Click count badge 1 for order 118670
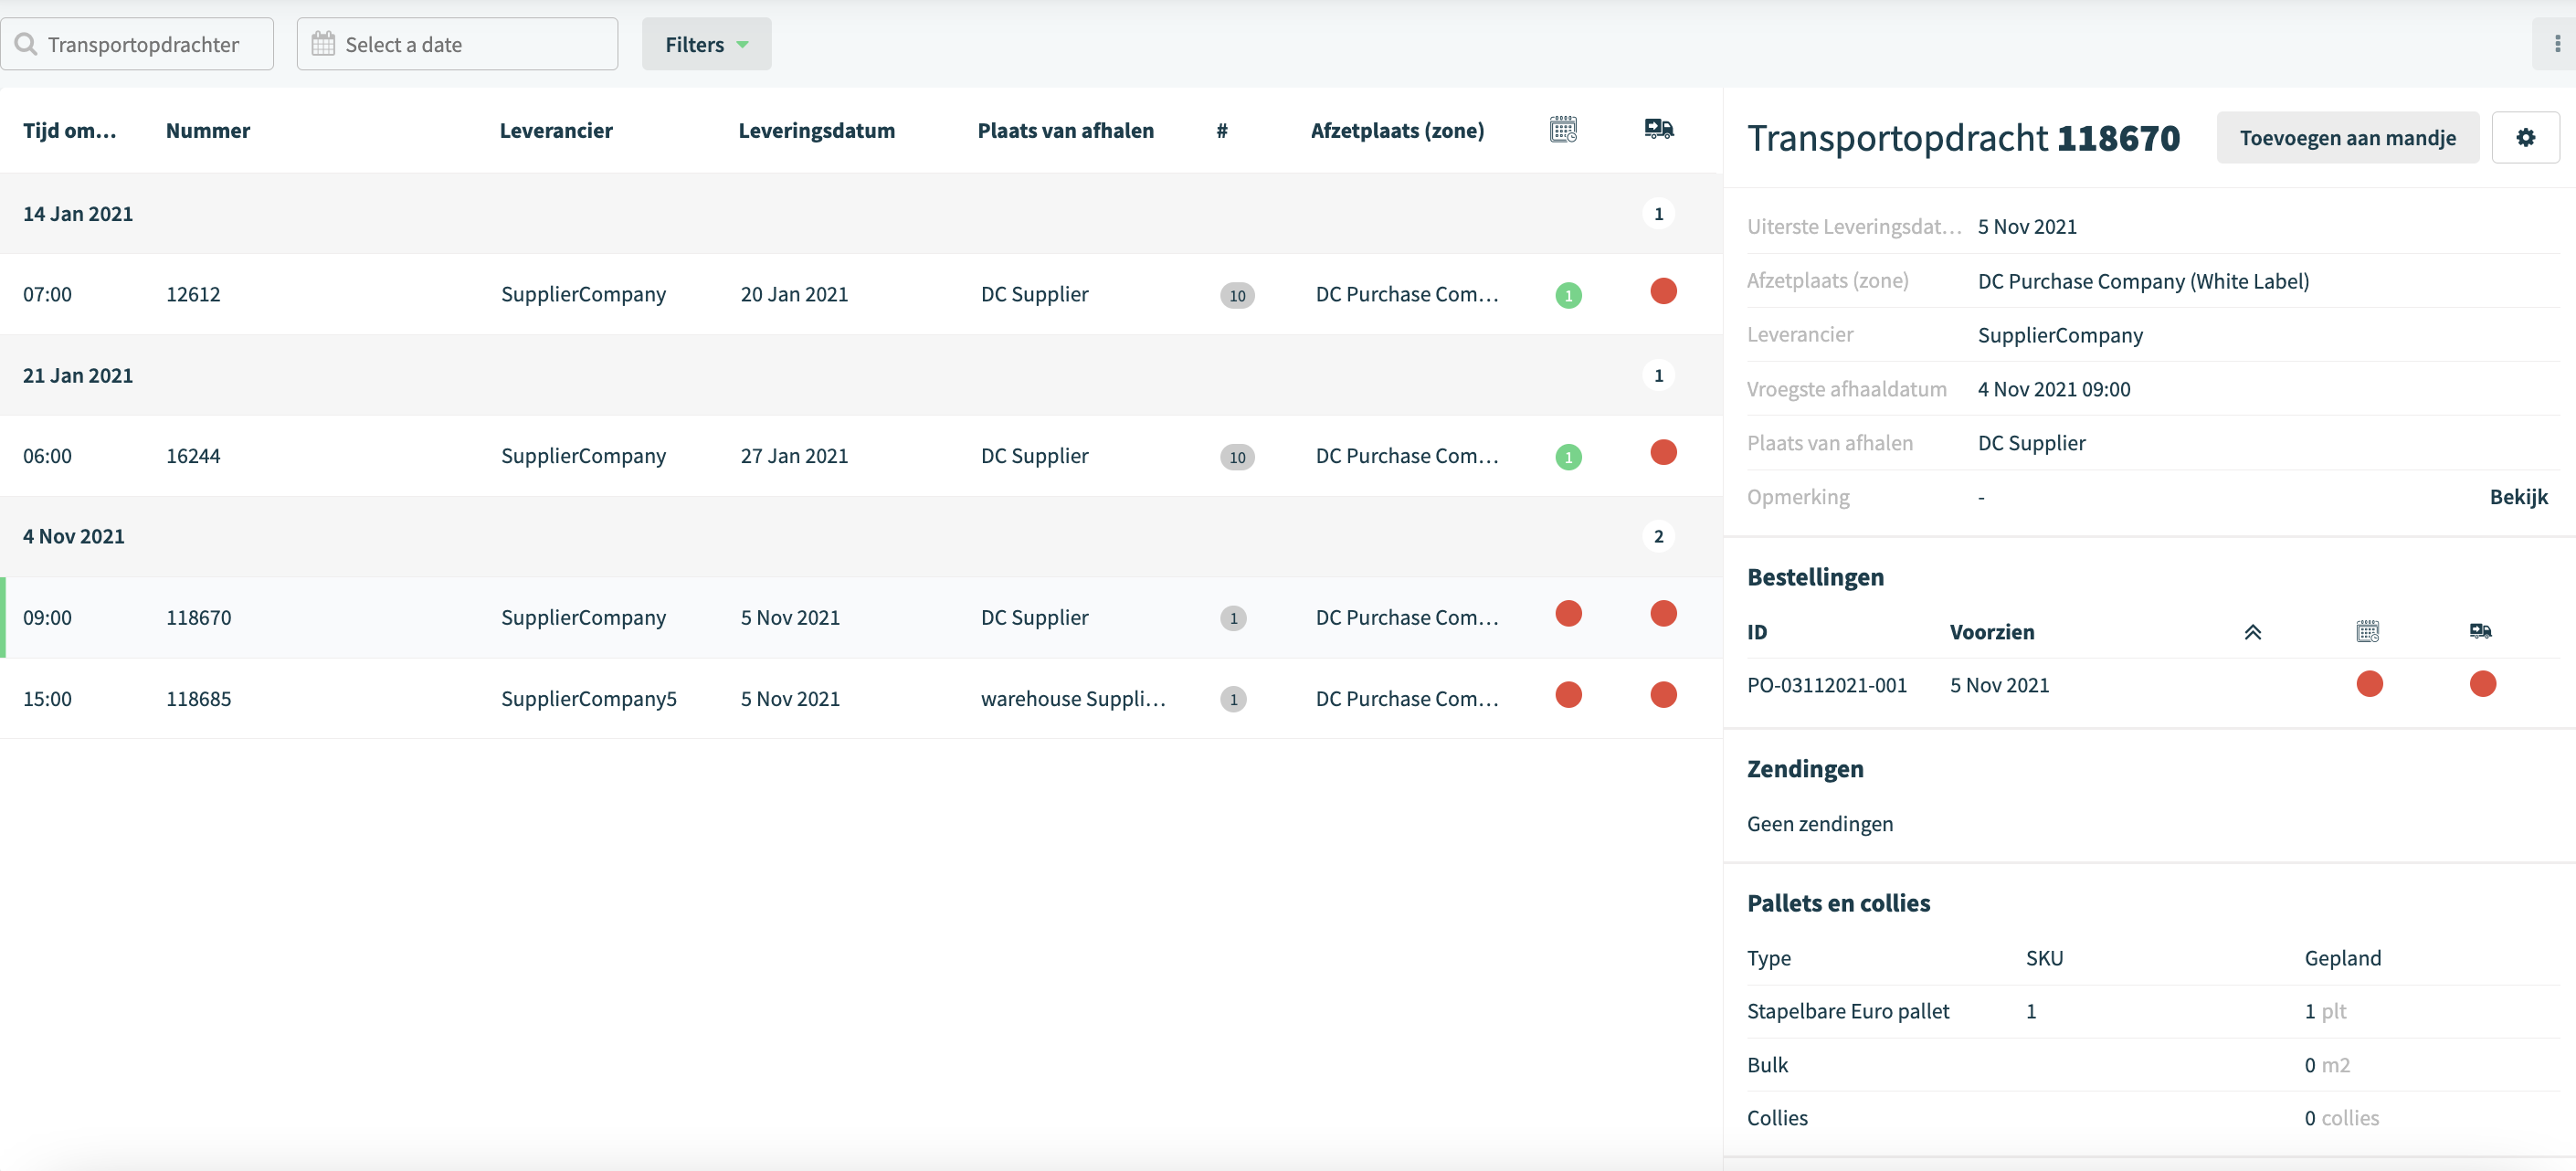Image resolution: width=2576 pixels, height=1171 pixels. click(x=1233, y=618)
